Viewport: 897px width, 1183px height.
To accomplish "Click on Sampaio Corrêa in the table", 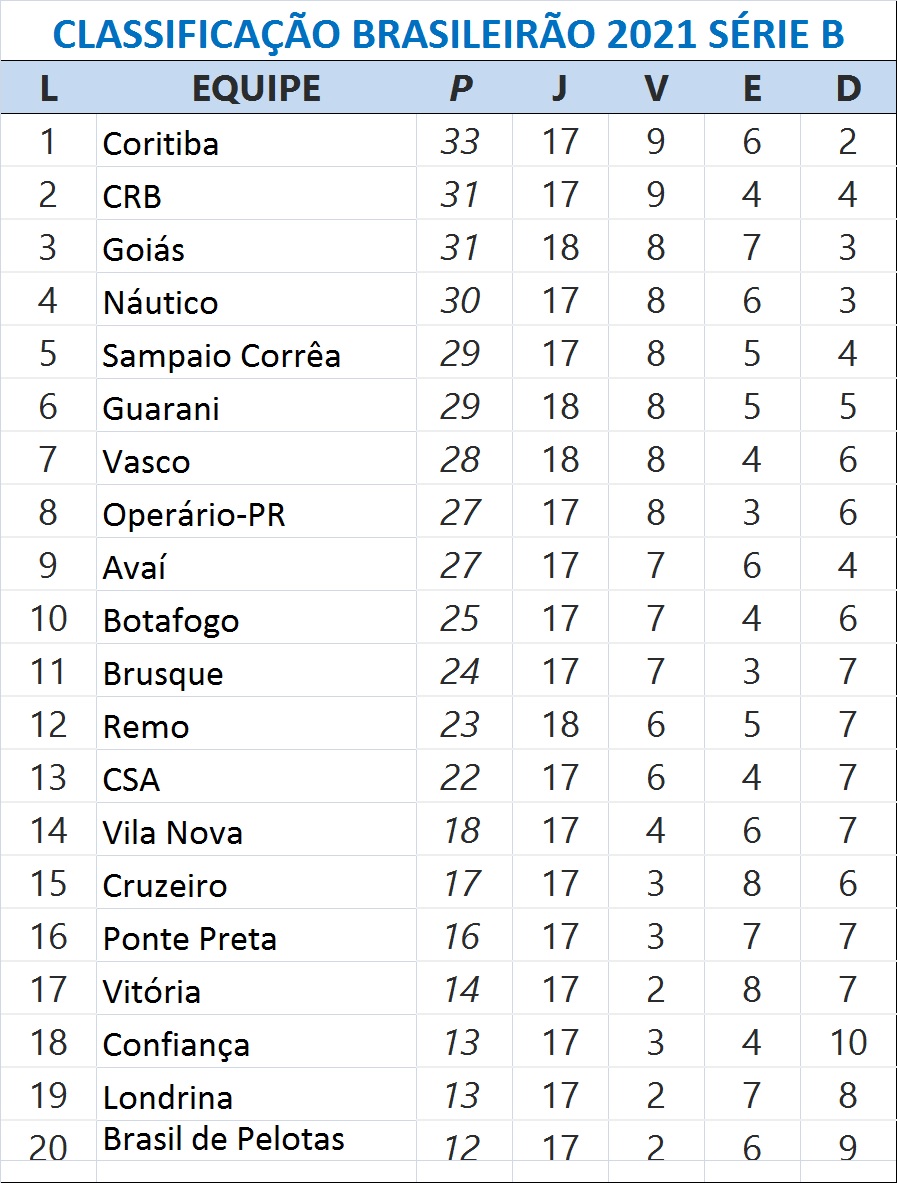I will (x=221, y=355).
